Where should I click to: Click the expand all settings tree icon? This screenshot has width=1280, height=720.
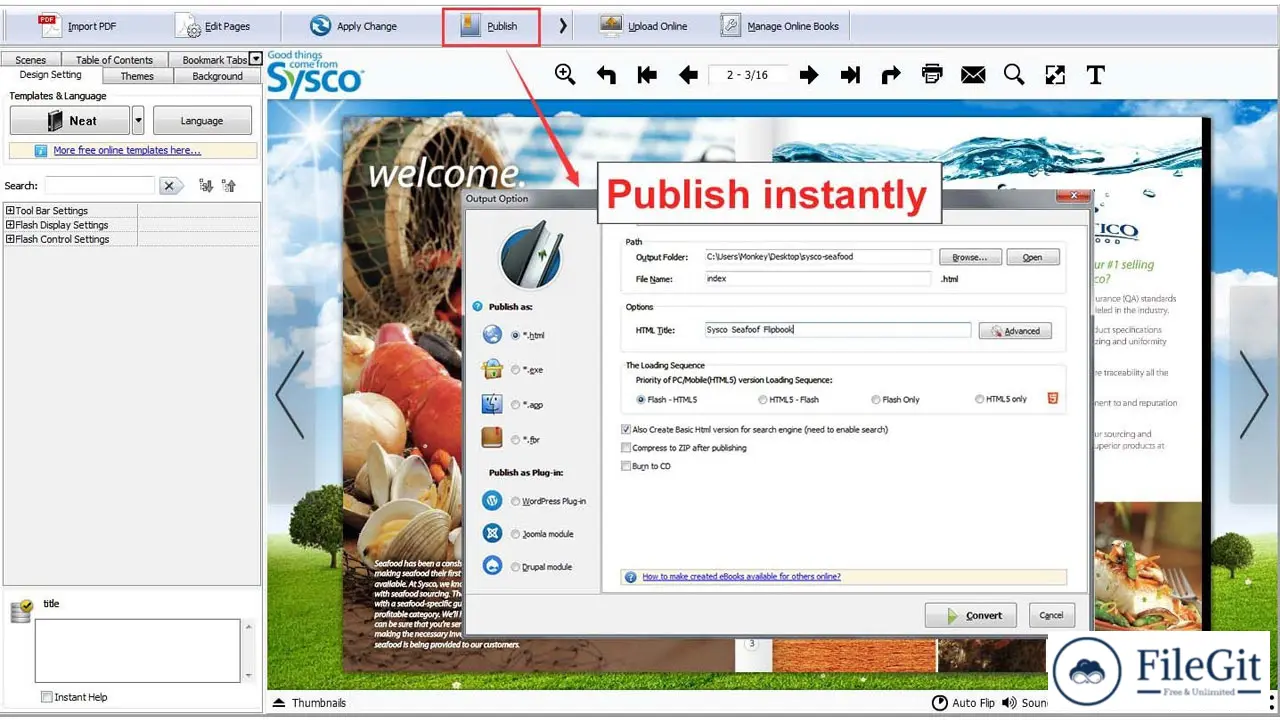206,185
